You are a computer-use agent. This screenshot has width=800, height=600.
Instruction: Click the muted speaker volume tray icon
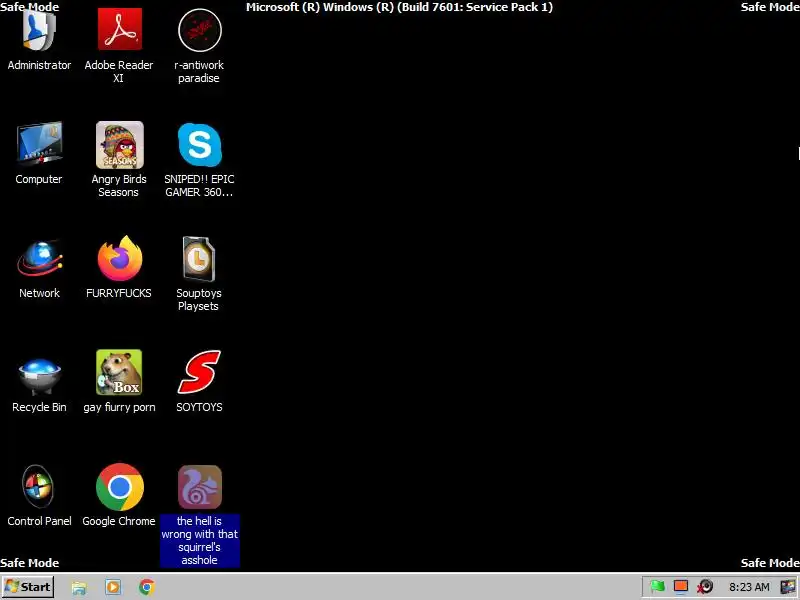click(x=706, y=587)
